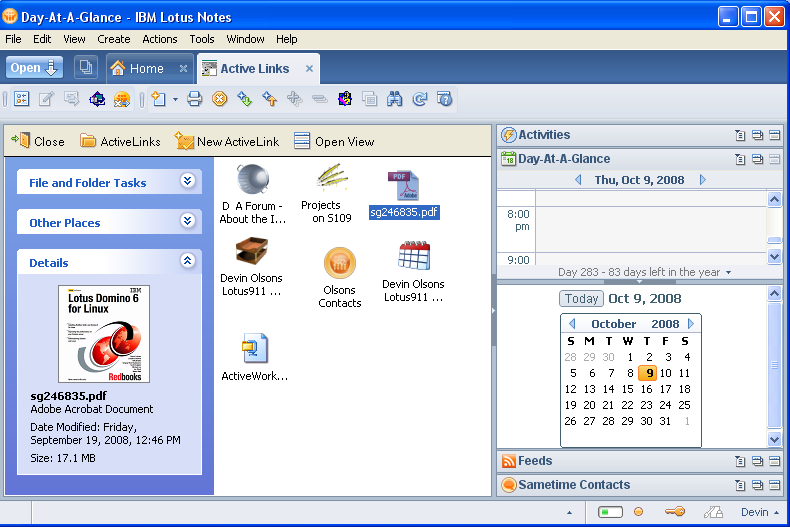Click the binoculars search icon
The height and width of the screenshot is (527, 790).
pyautogui.click(x=394, y=99)
